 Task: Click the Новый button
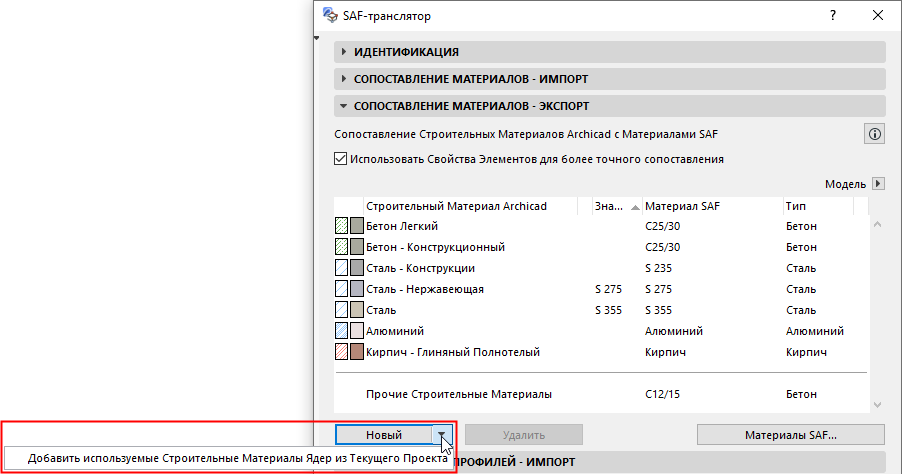tap(384, 435)
